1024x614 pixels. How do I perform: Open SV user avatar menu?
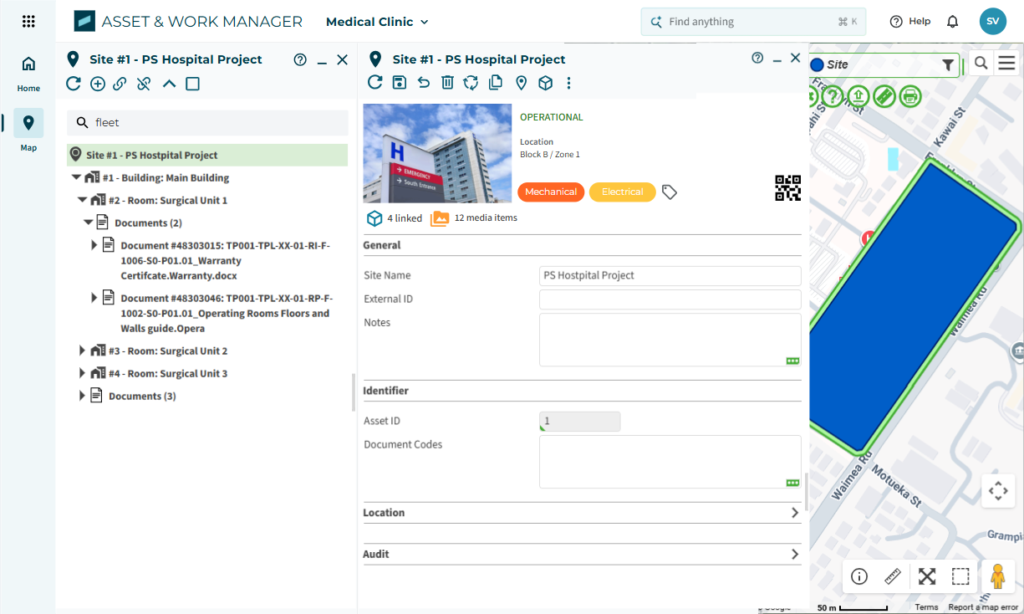pyautogui.click(x=993, y=22)
